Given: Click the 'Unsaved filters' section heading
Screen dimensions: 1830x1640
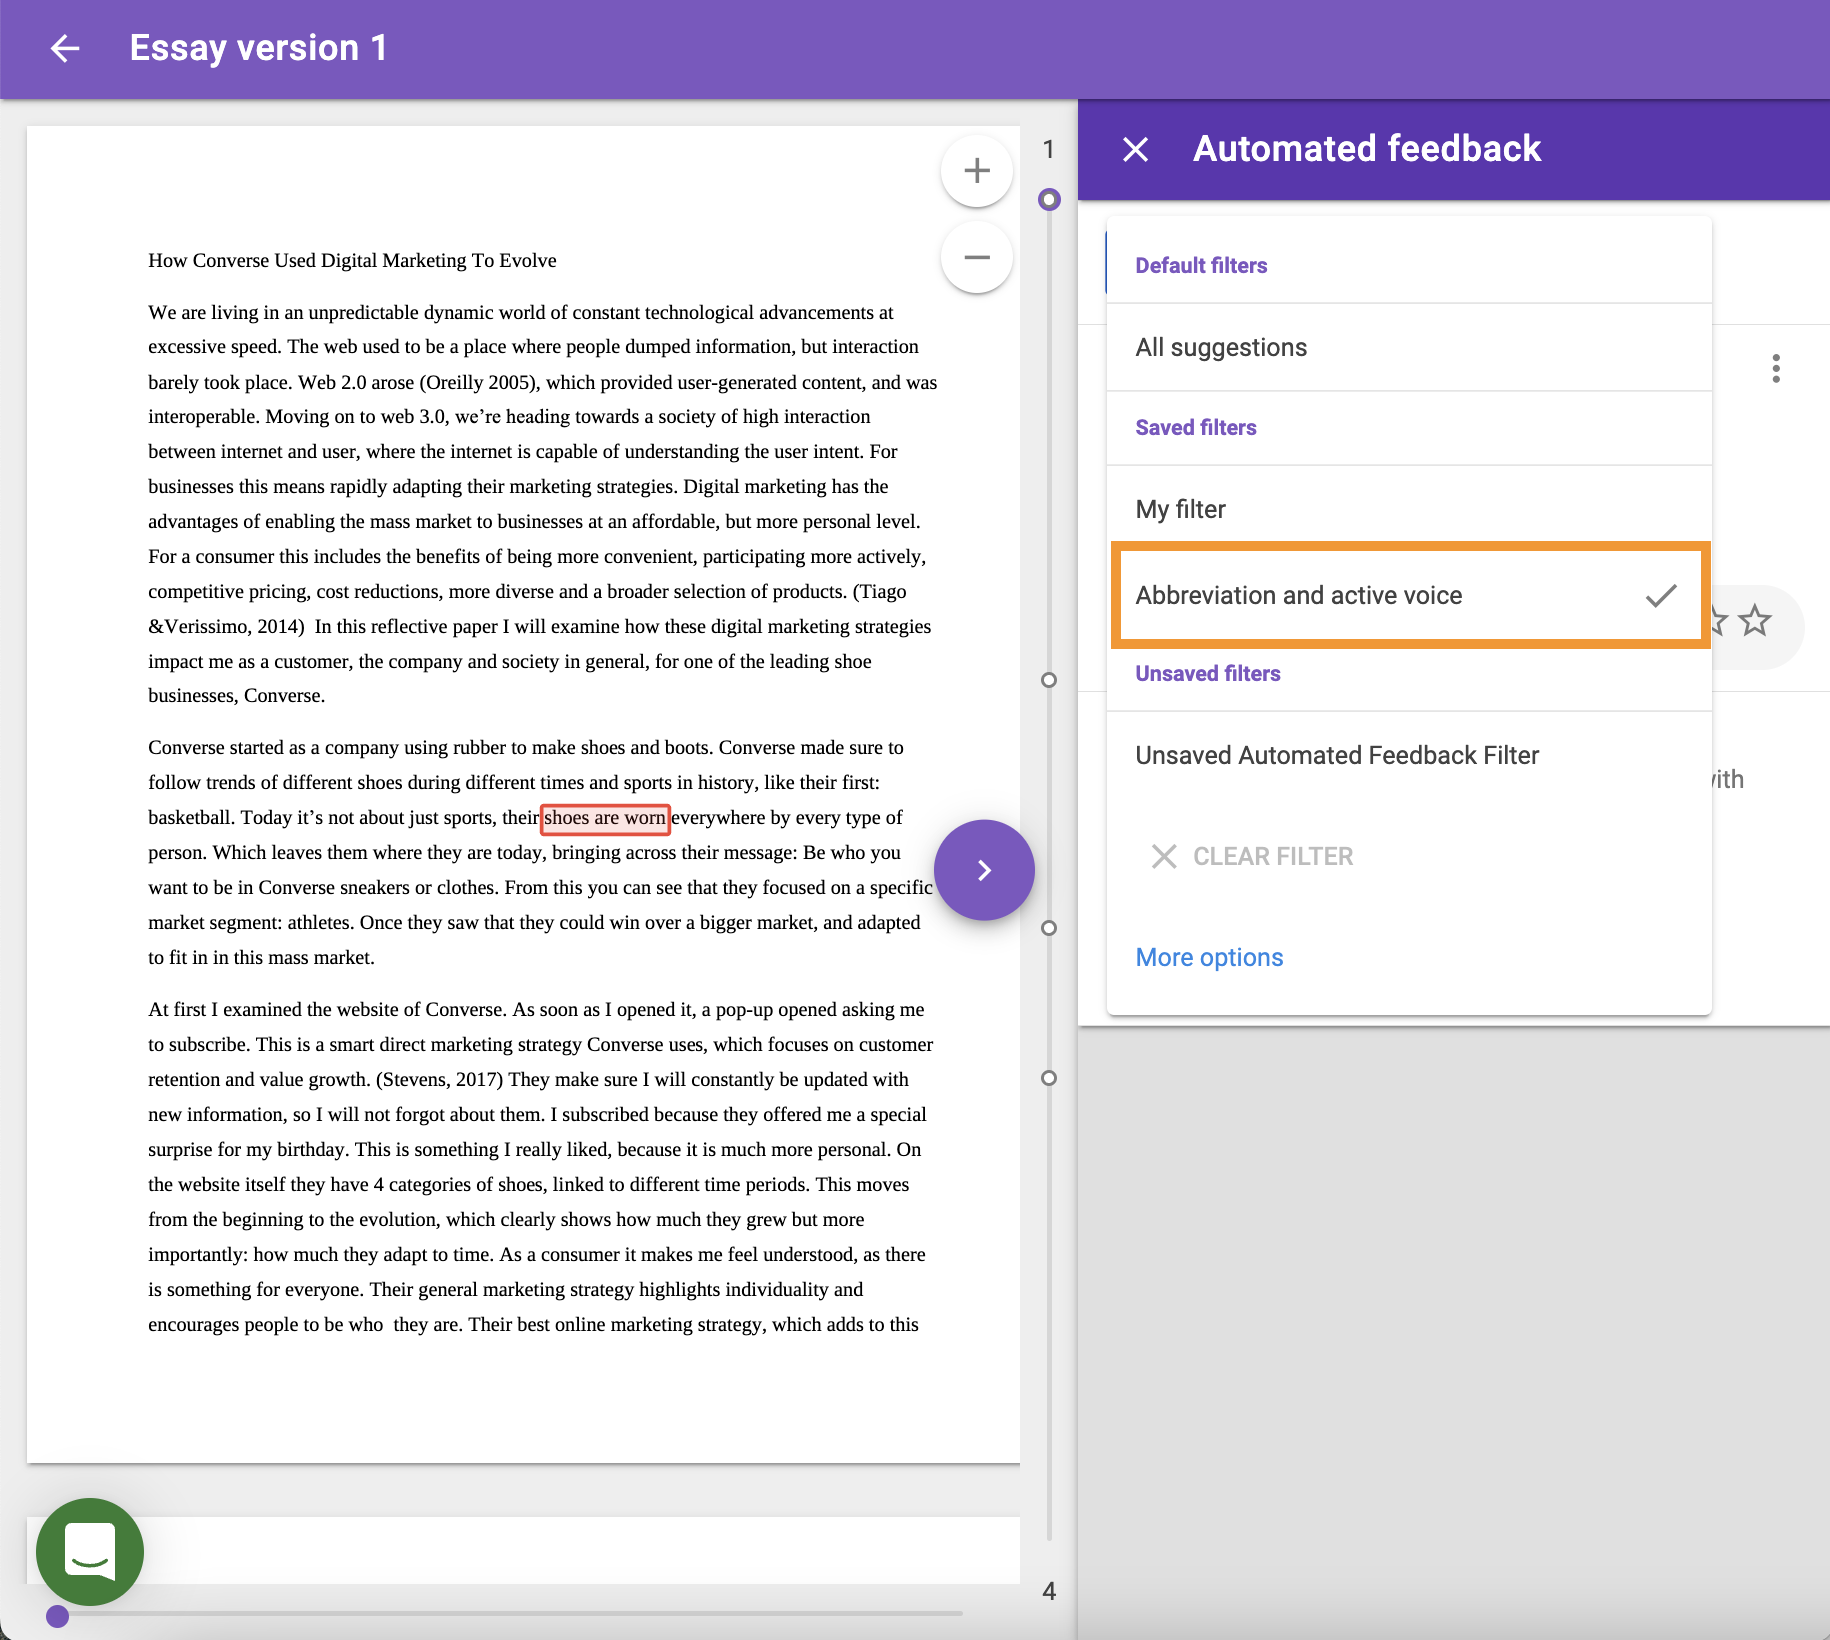Looking at the screenshot, I should point(1208,673).
